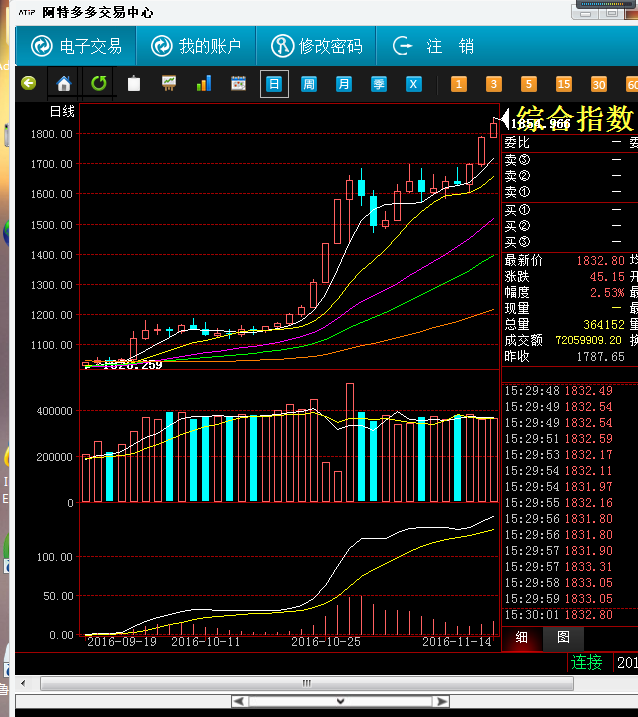Click tick row 15:29:57 1833.31
Image resolution: width=638 pixels, height=717 pixels.
point(558,567)
